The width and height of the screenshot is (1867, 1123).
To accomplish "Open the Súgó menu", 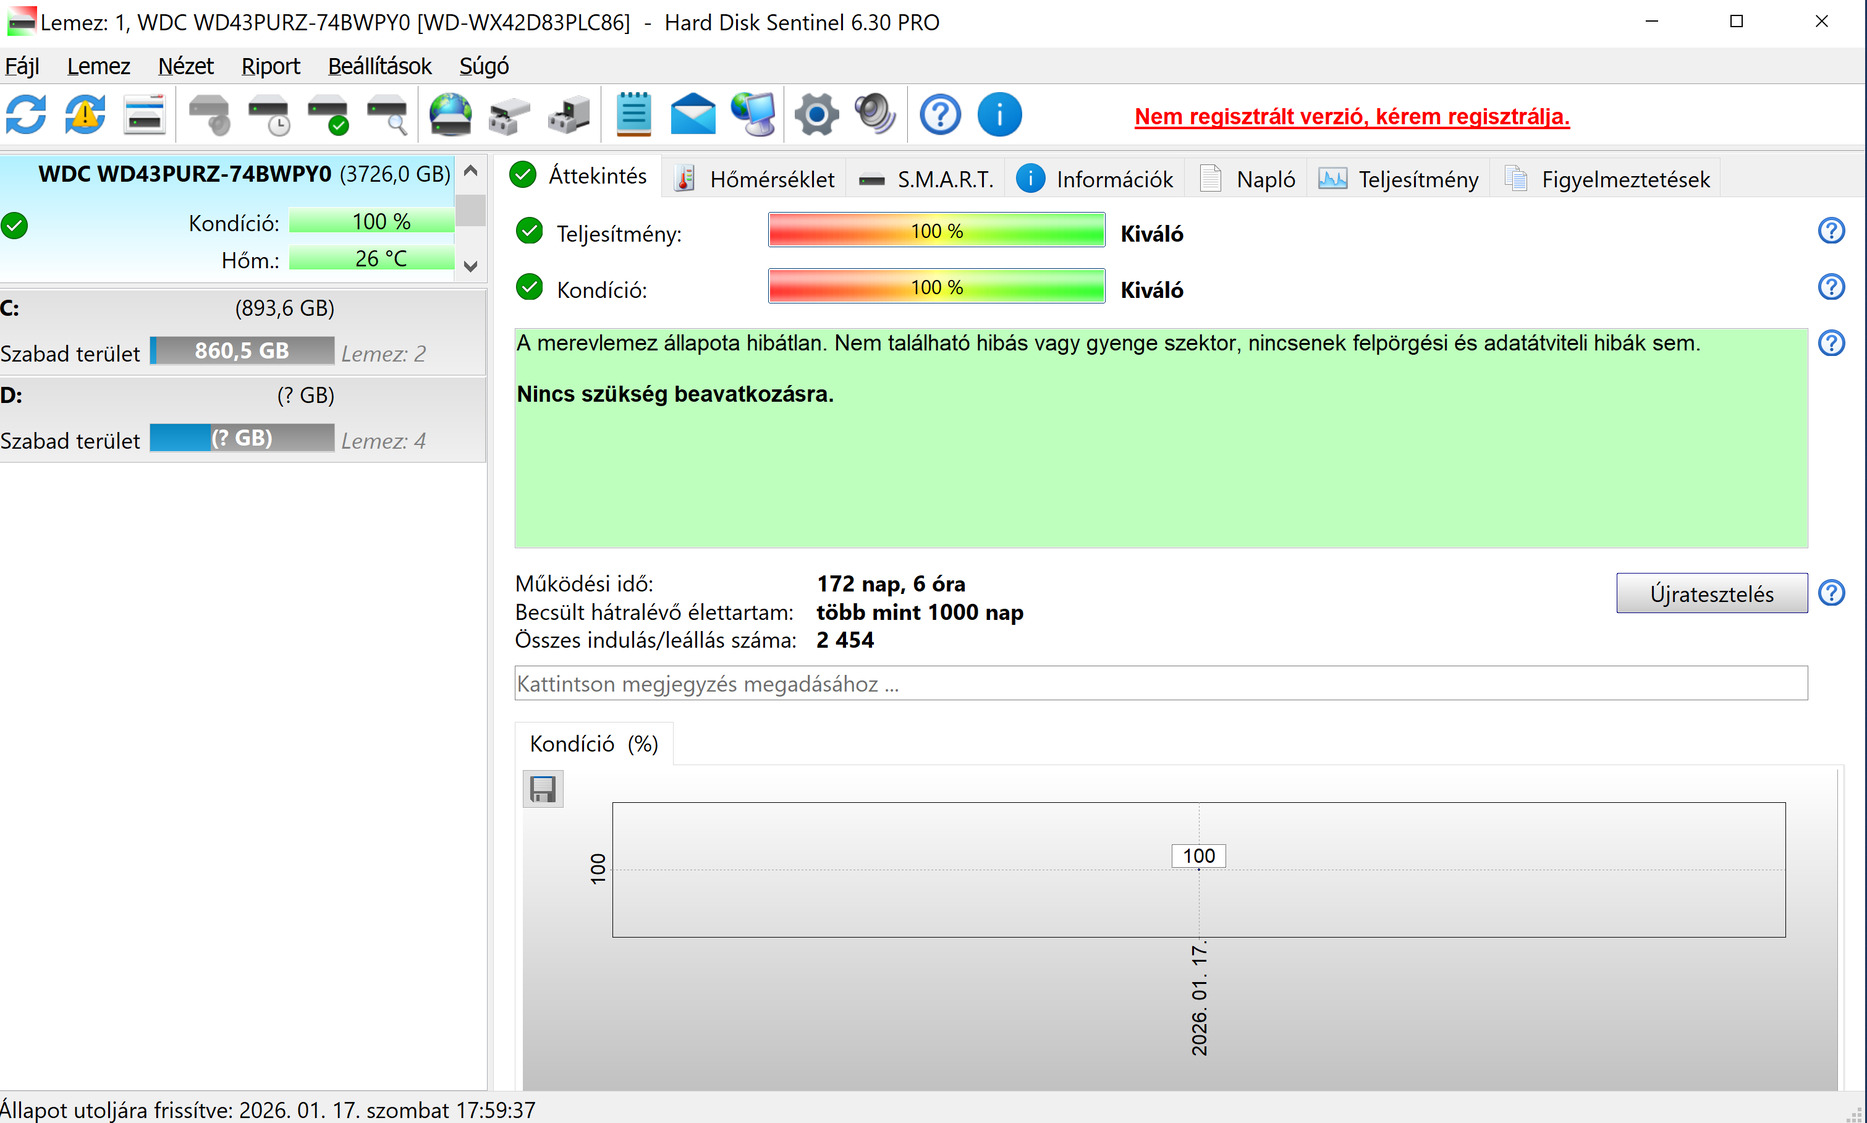I will pyautogui.click(x=484, y=66).
